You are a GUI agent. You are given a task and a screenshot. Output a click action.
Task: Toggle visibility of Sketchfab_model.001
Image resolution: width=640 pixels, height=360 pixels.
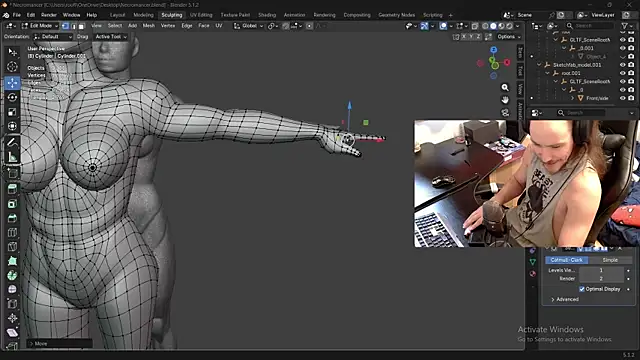tap(622, 65)
